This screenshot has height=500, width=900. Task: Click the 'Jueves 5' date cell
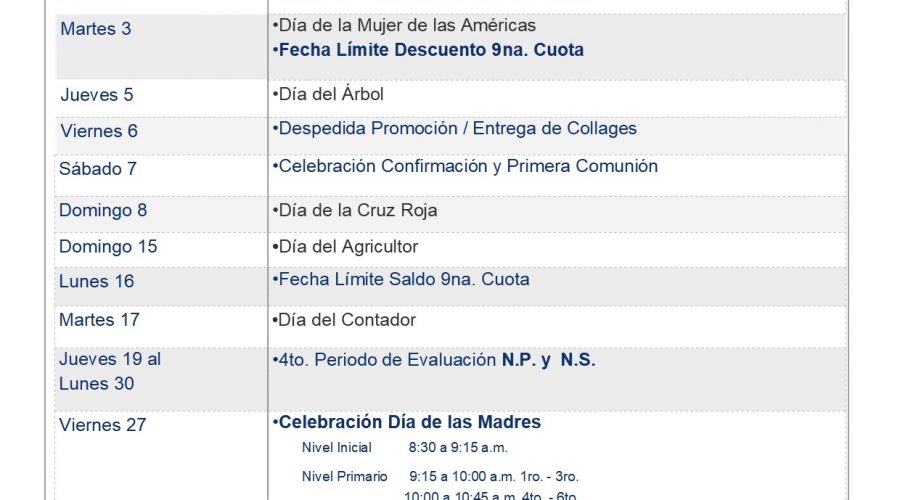(x=161, y=98)
